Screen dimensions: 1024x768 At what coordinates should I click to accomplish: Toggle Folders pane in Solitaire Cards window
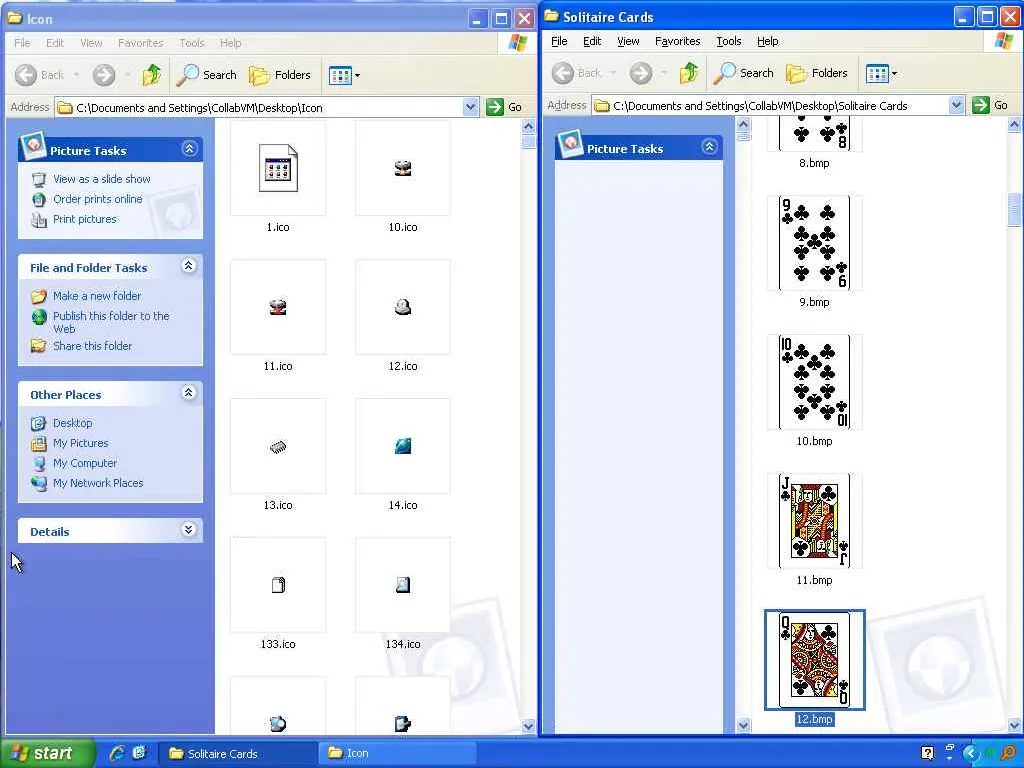817,73
